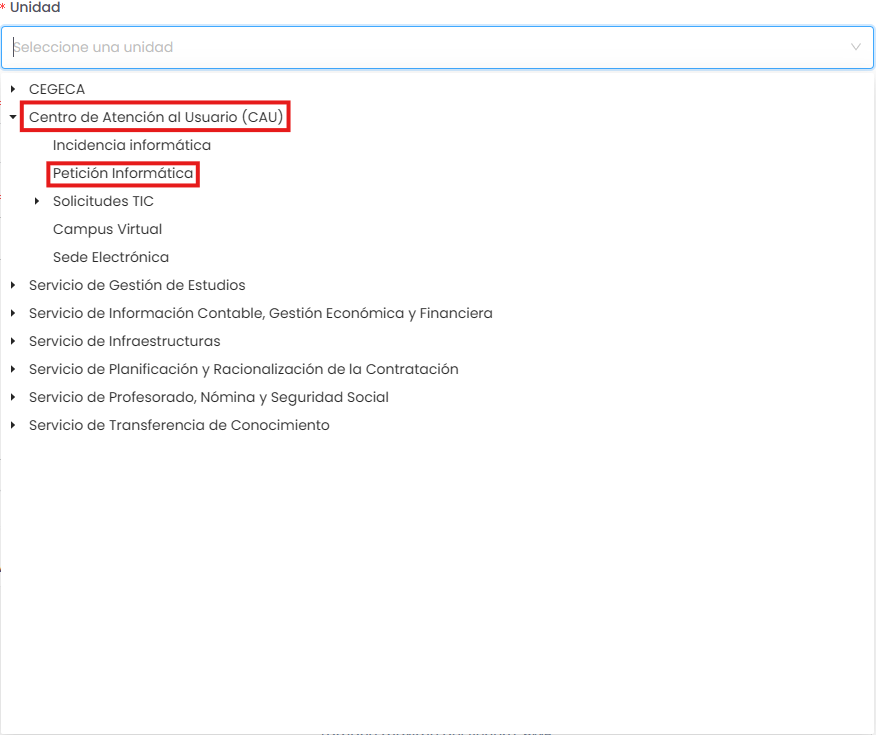
Task: Select Solicitudes TIC item
Action: point(103,201)
